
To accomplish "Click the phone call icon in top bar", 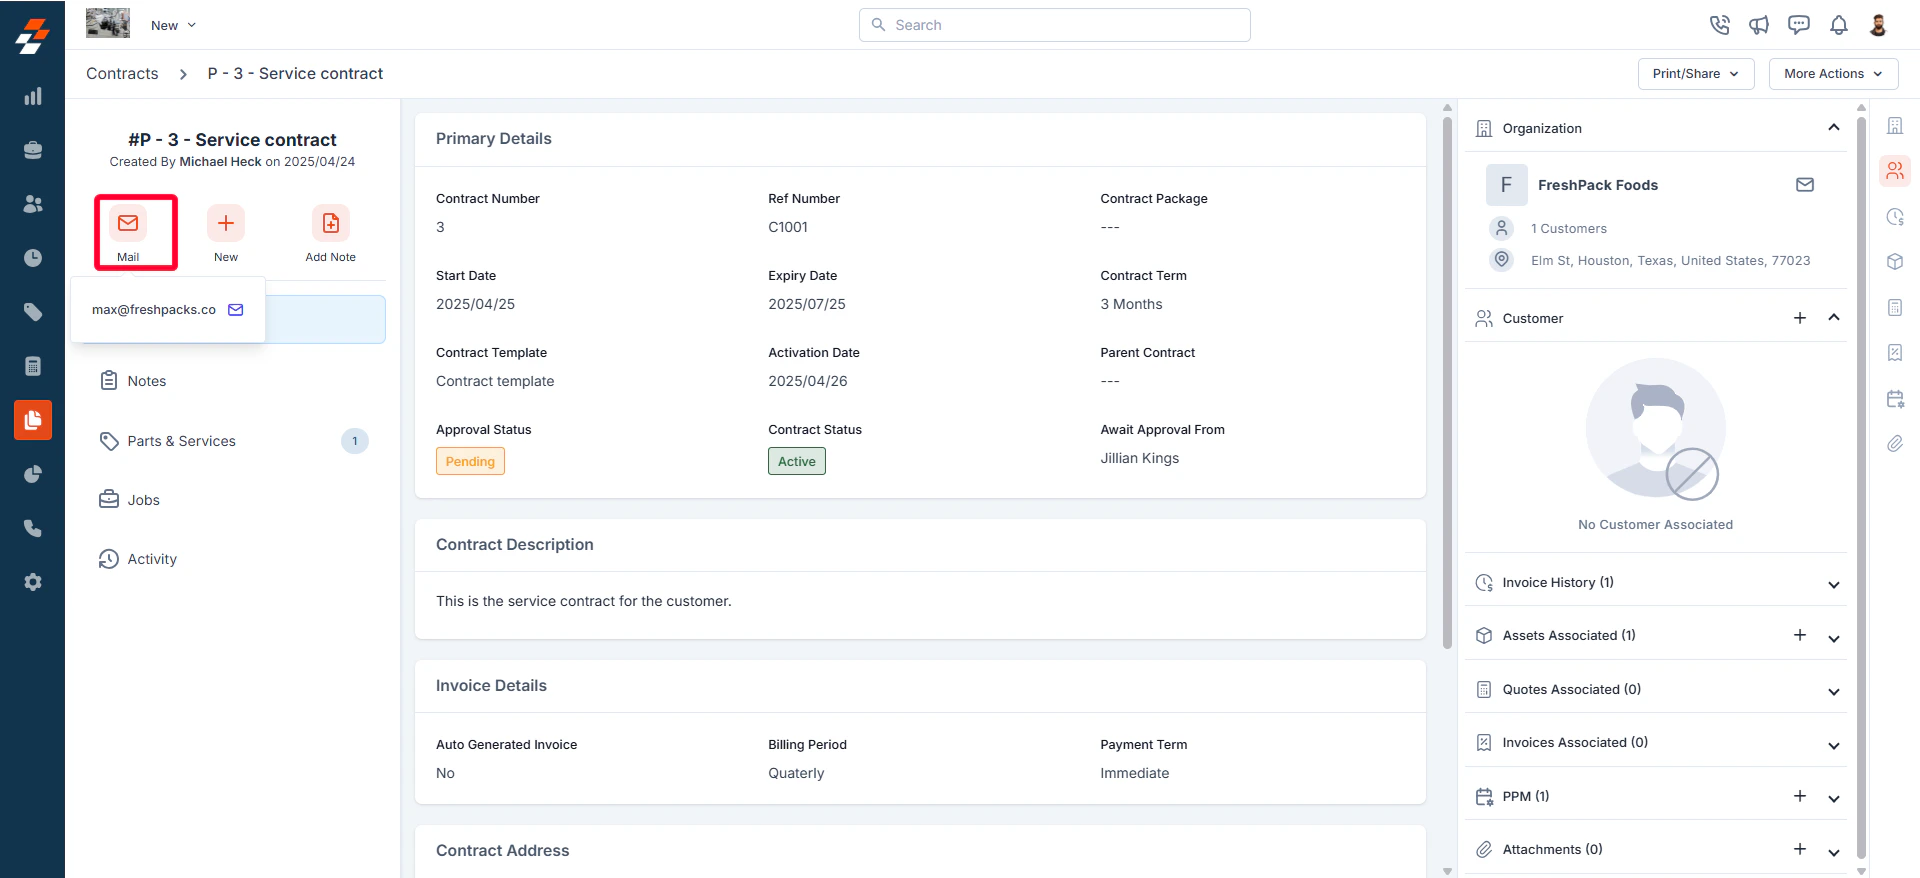I will pos(1720,25).
